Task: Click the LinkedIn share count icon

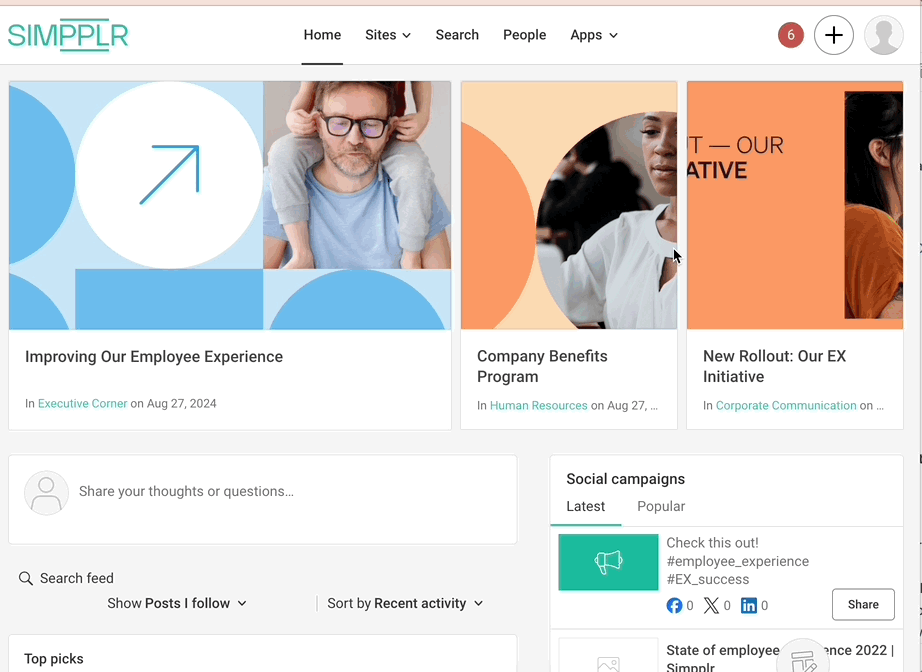Action: click(749, 605)
